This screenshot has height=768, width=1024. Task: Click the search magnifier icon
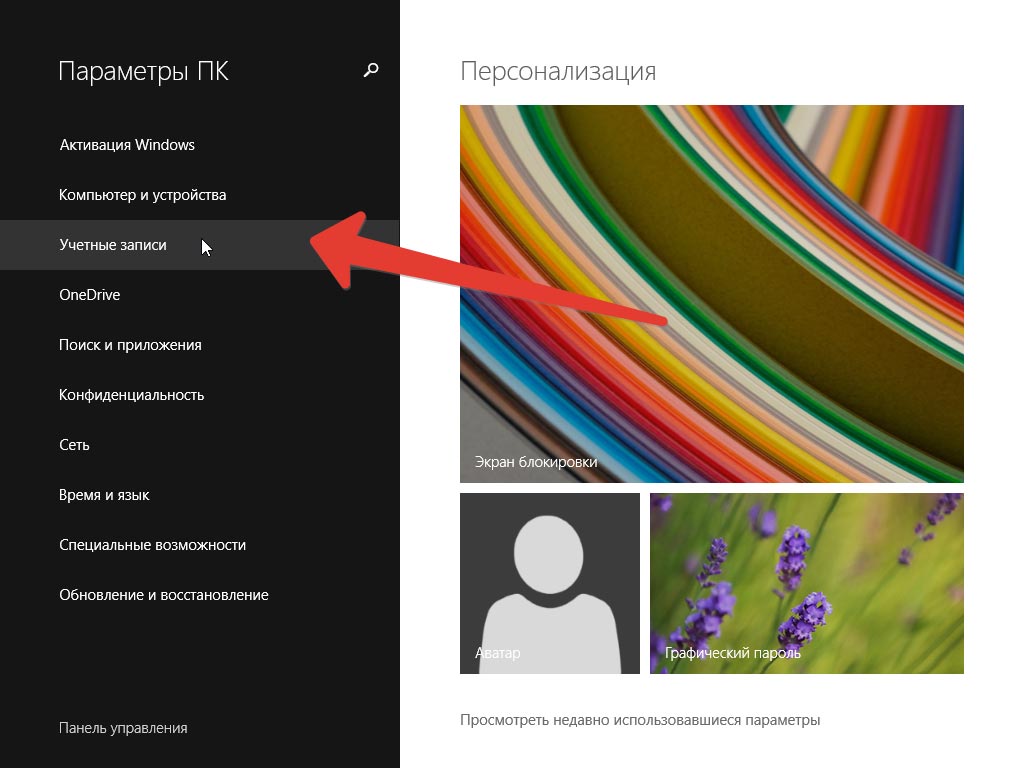click(x=371, y=70)
